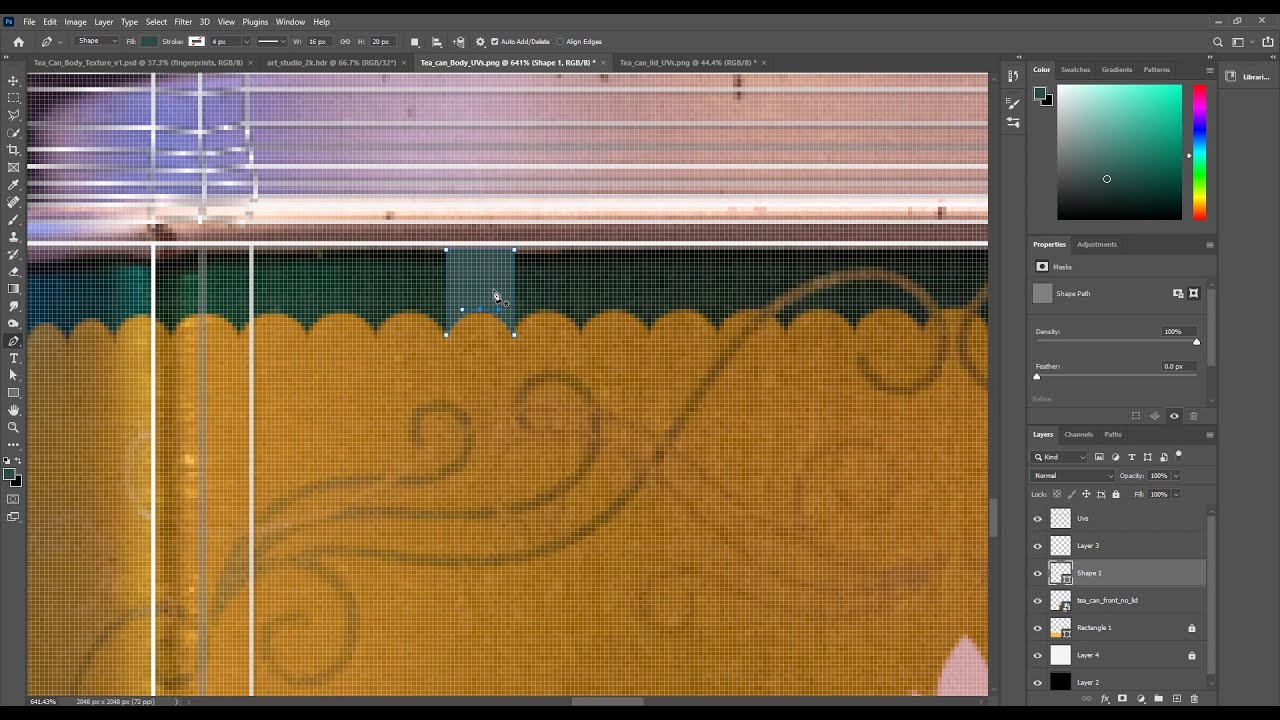Select the Eyedropper tool

pos(13,185)
